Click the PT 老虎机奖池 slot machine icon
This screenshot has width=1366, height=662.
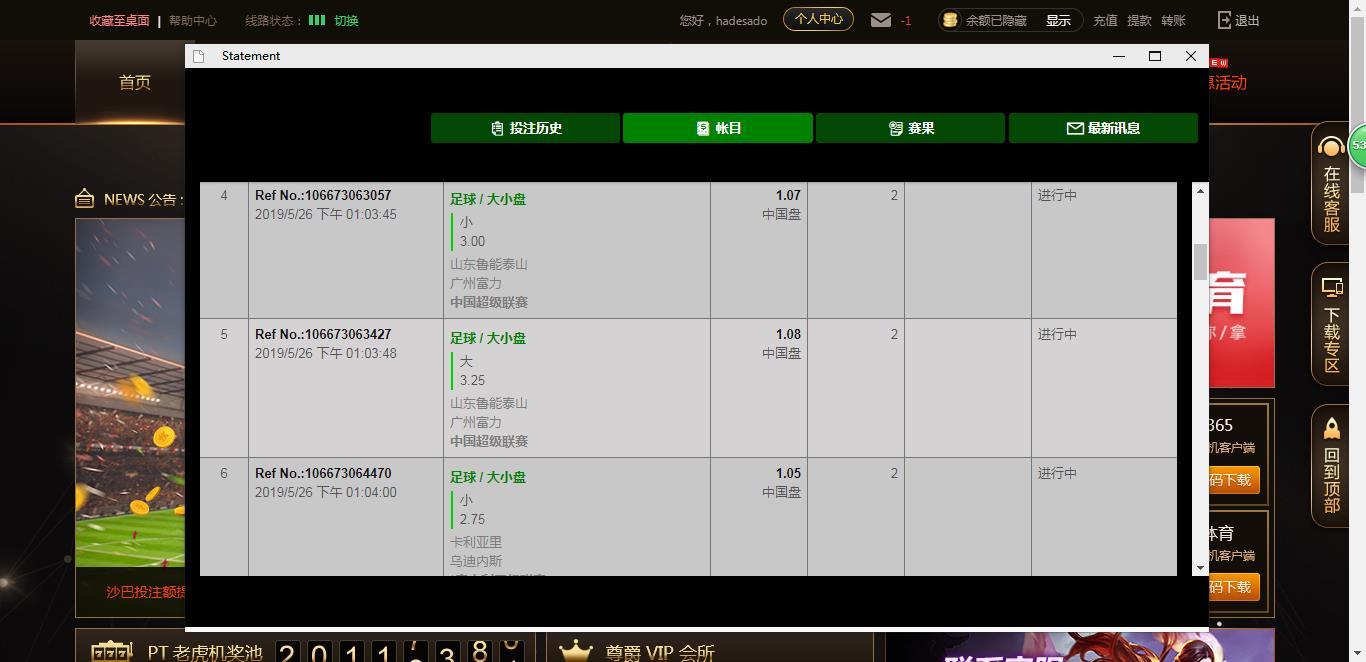coord(111,653)
